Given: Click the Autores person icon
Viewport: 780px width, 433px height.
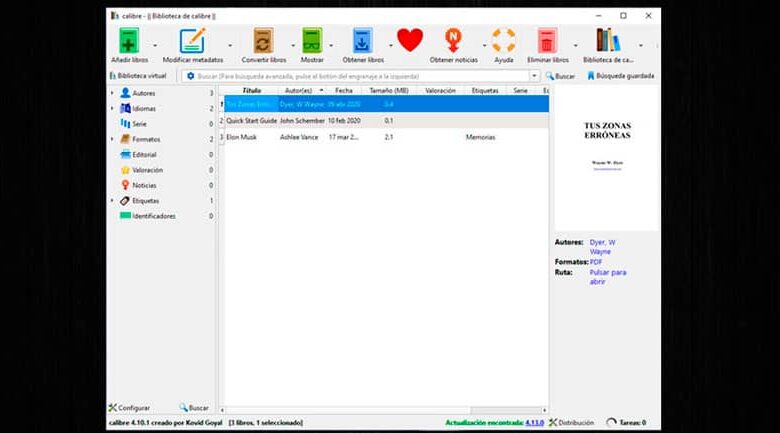Looking at the screenshot, I should pos(125,93).
